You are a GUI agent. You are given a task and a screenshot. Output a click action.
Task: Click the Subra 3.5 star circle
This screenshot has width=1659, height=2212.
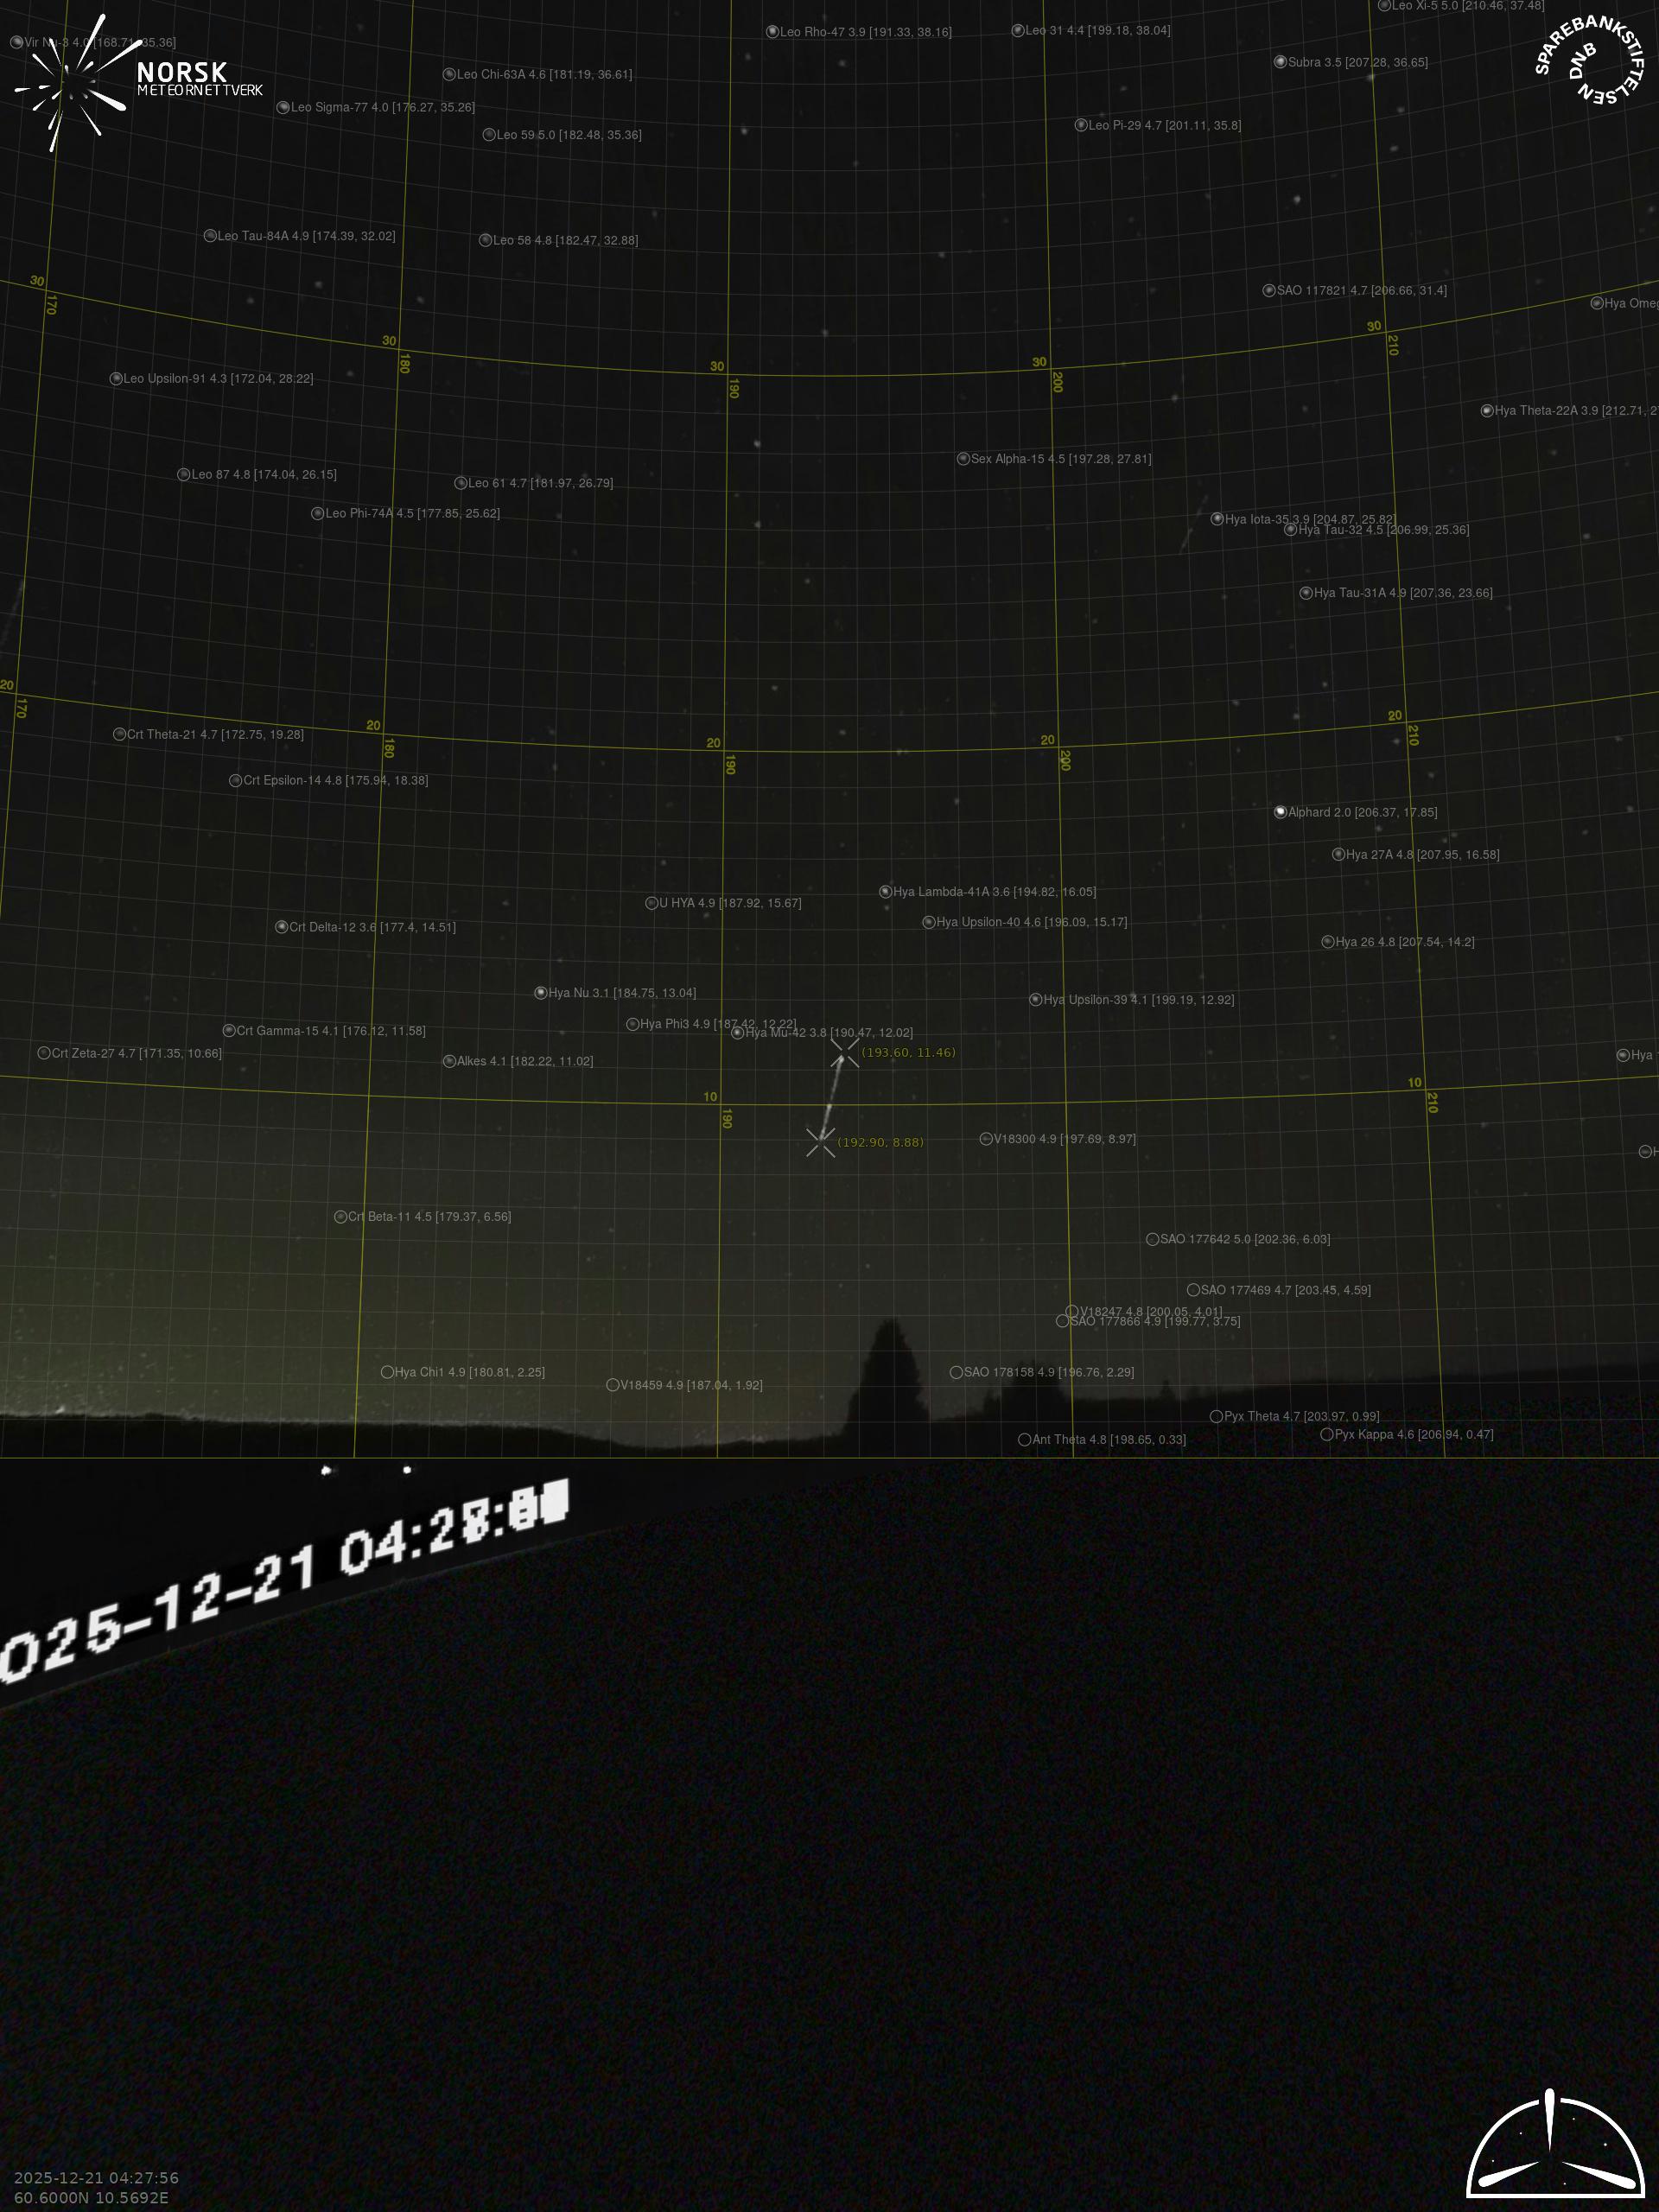pos(1280,62)
